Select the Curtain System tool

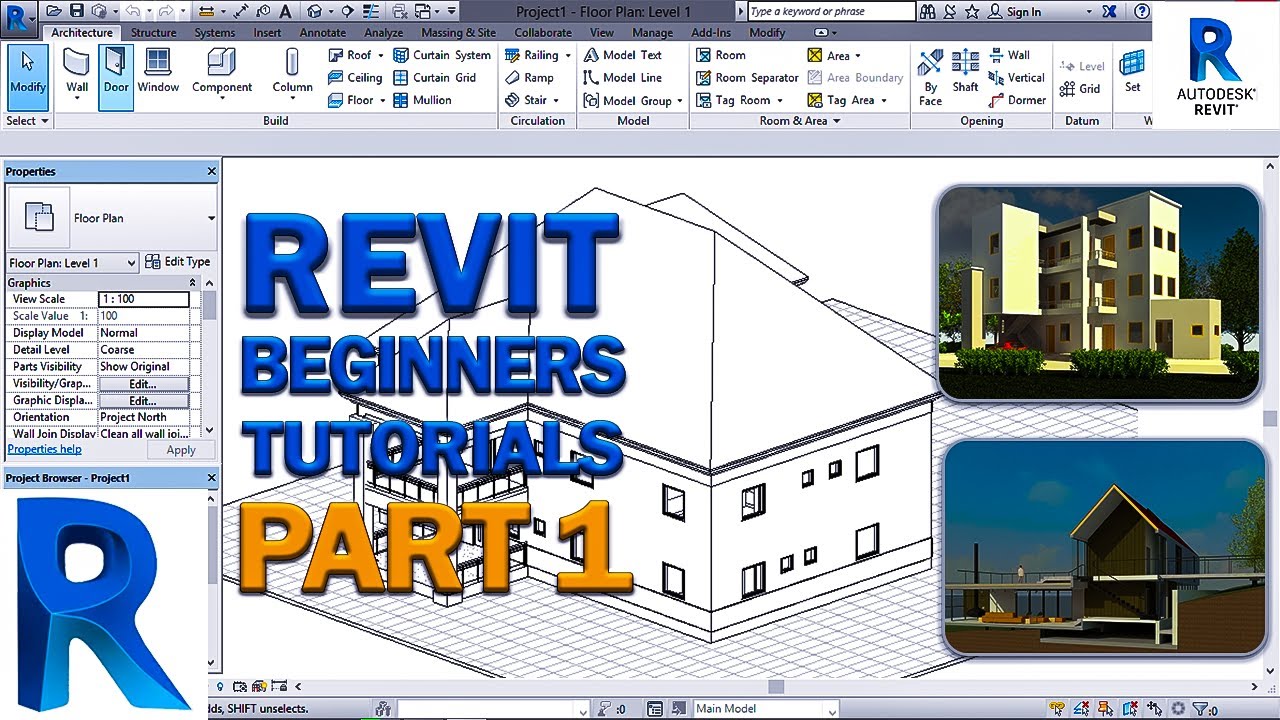point(441,55)
